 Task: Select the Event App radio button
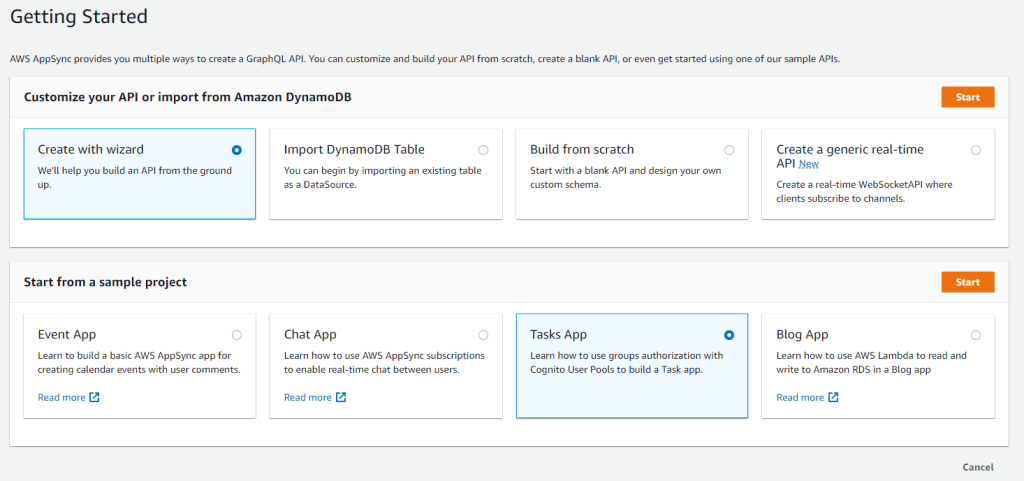(x=236, y=335)
